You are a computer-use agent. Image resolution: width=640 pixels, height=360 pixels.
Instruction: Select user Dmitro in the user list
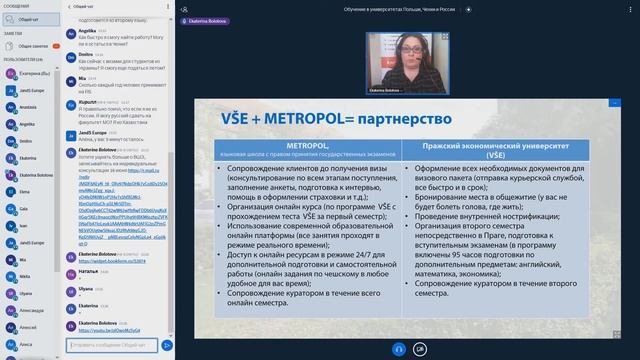29,141
